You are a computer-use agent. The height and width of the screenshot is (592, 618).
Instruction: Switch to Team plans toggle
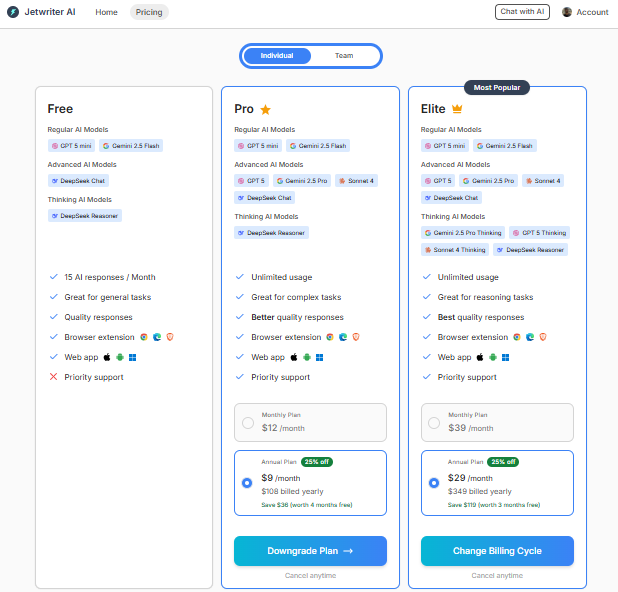(344, 56)
